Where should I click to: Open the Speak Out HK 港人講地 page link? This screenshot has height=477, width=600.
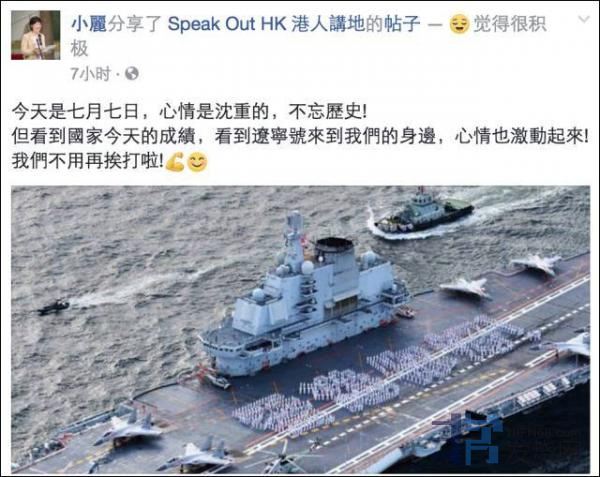pos(266,24)
